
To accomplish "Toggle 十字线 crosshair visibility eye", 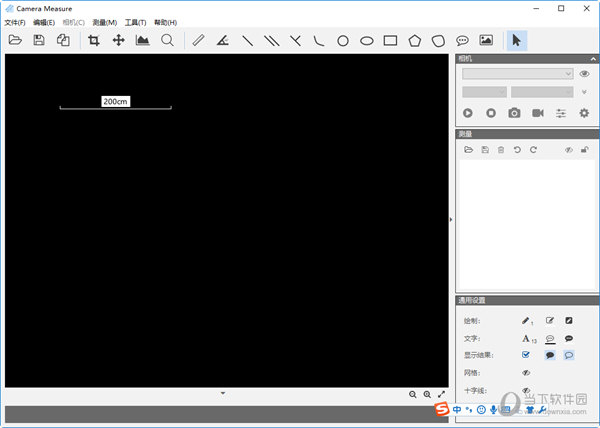I will pyautogui.click(x=526, y=390).
